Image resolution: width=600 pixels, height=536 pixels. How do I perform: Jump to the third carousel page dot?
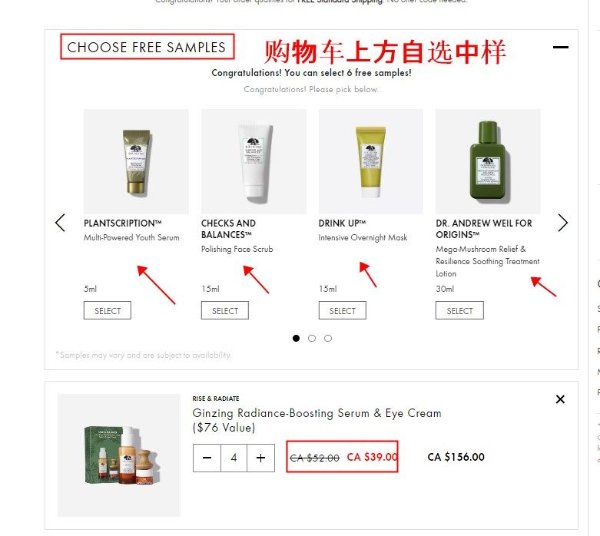click(x=328, y=339)
